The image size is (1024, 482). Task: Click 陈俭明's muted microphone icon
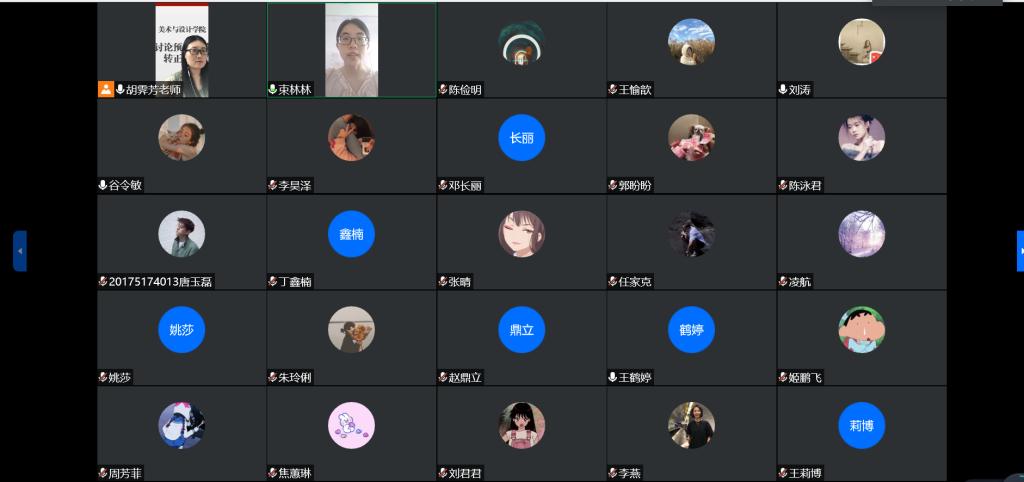(x=443, y=89)
